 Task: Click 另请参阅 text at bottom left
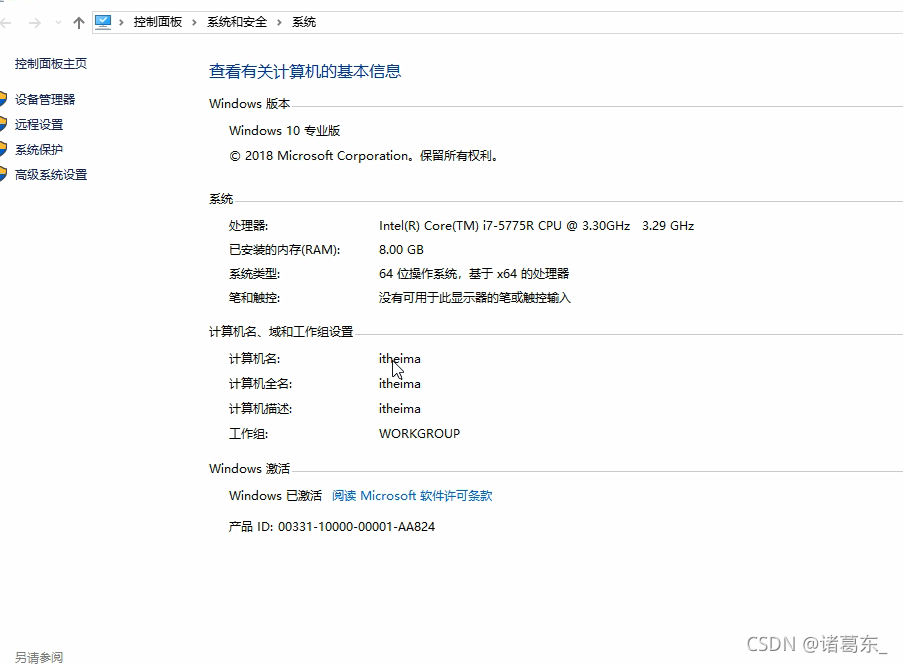tap(39, 657)
